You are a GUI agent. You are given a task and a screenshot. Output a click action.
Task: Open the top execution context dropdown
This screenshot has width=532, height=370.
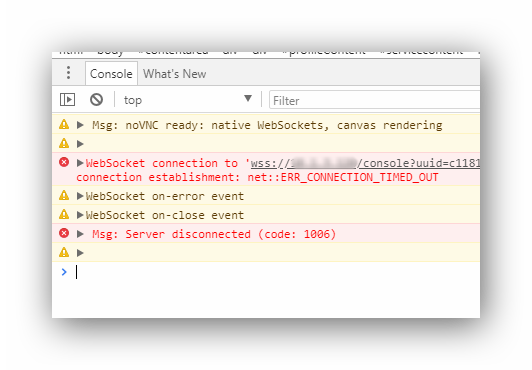tap(187, 100)
